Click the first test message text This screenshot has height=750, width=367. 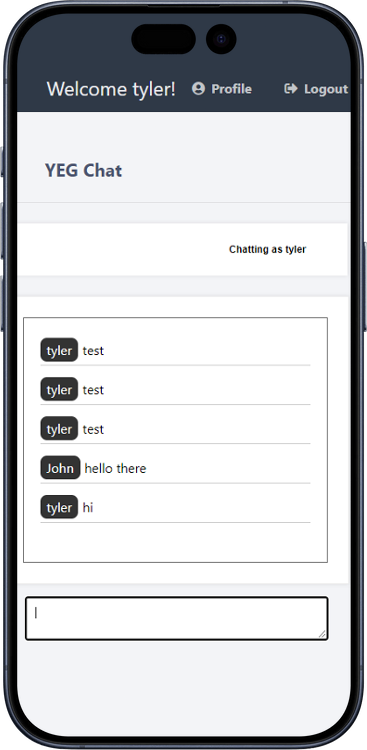93,351
